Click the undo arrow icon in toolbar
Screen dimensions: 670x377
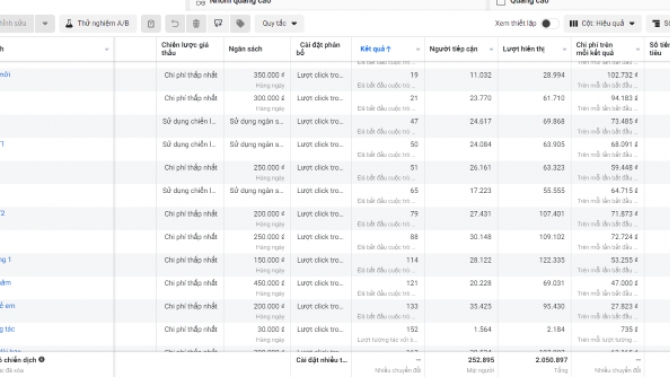click(x=175, y=24)
